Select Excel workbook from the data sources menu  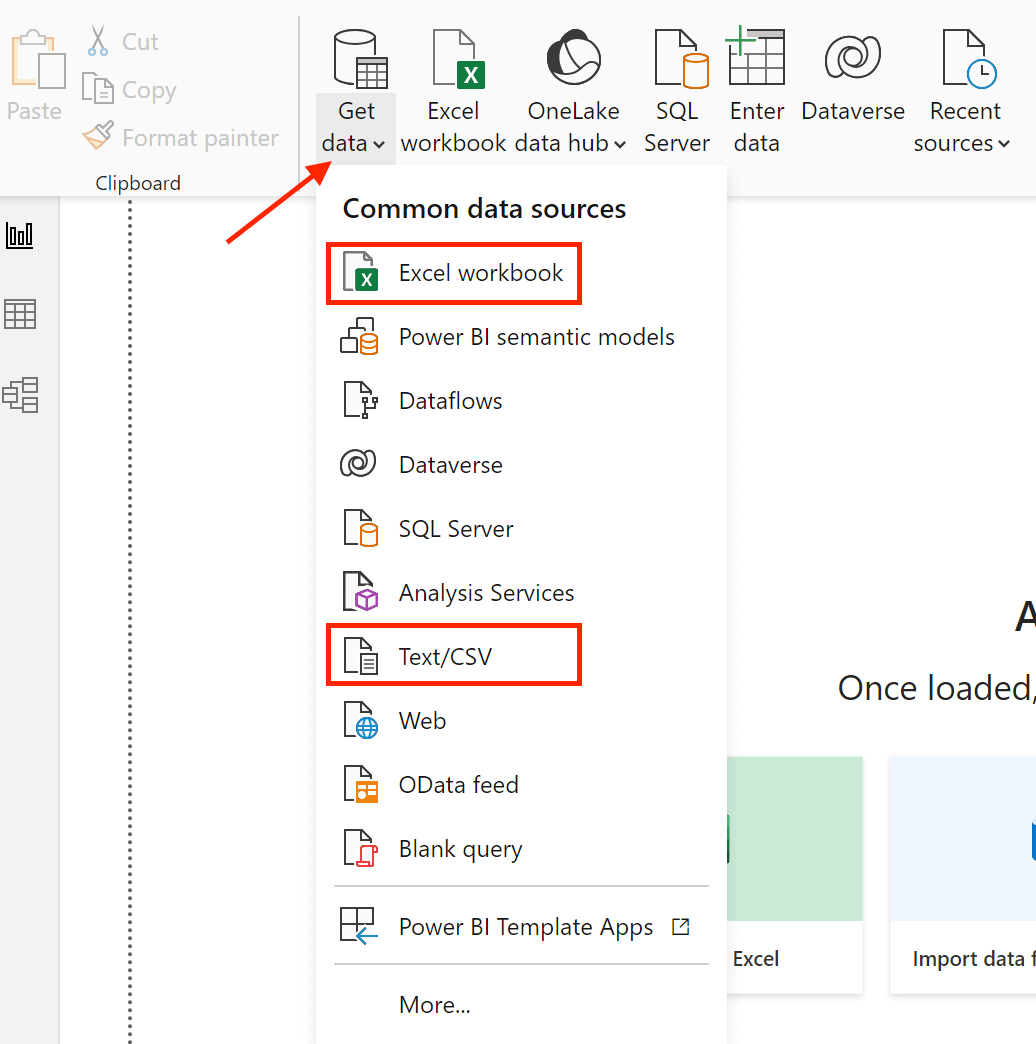[x=454, y=274]
